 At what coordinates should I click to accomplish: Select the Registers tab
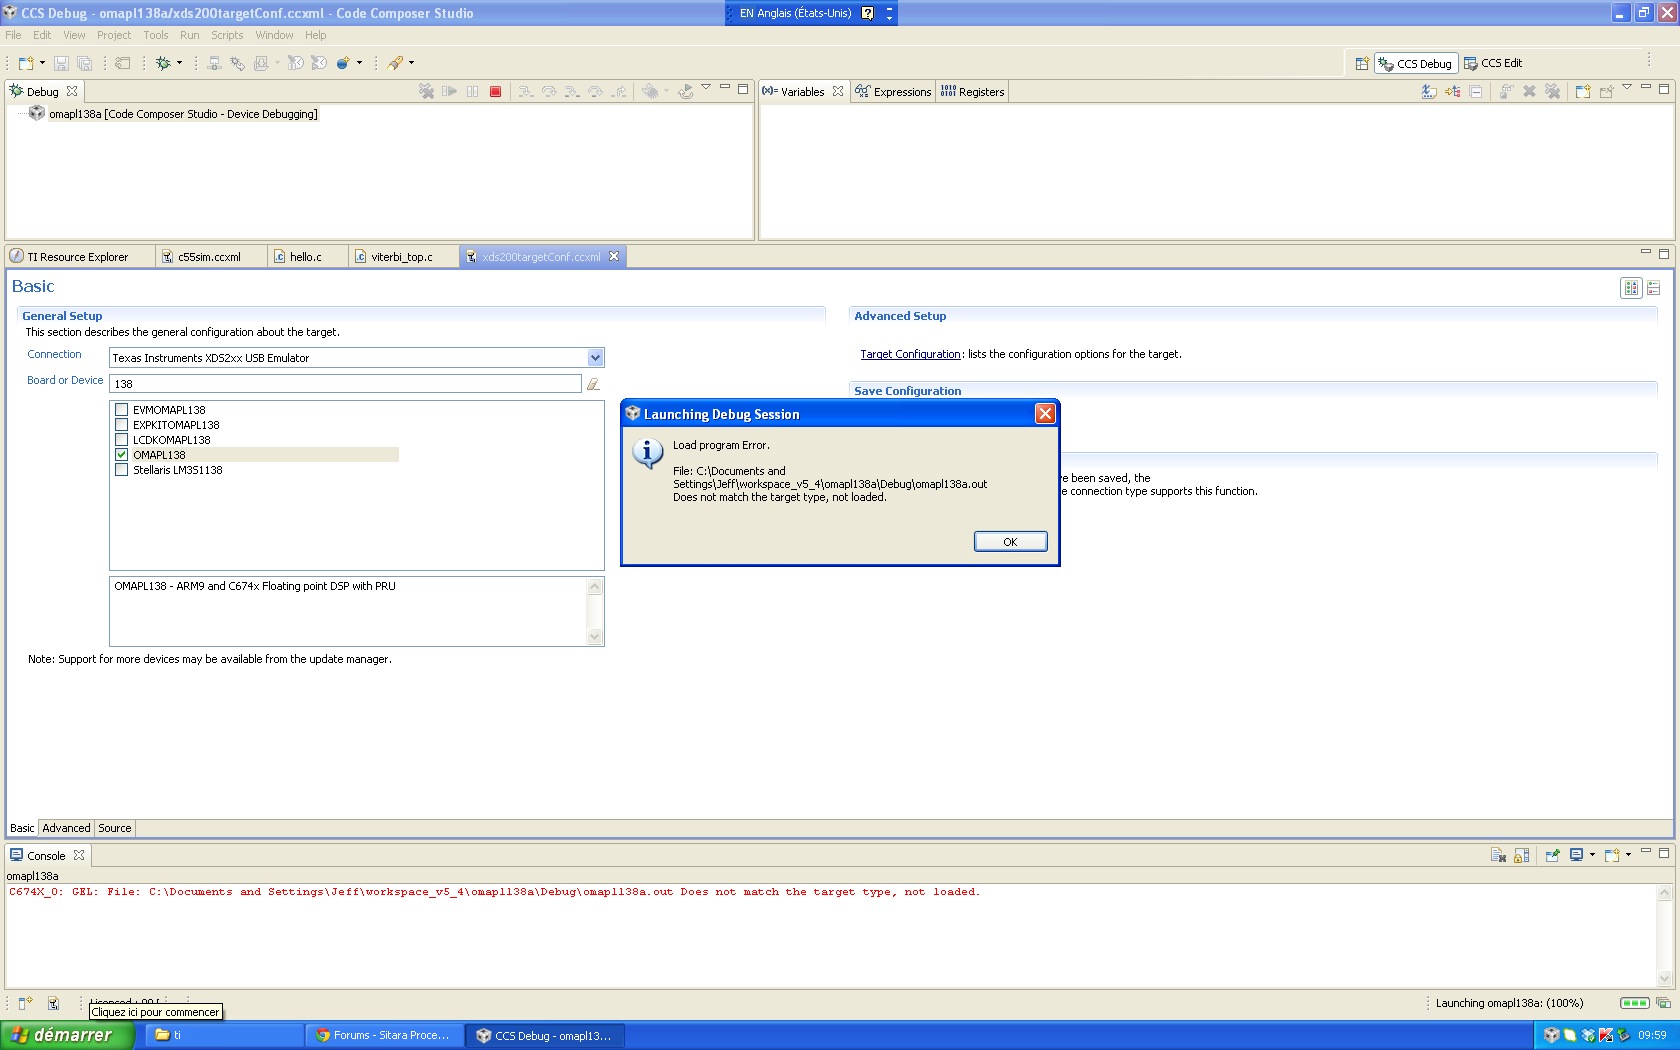click(x=972, y=91)
